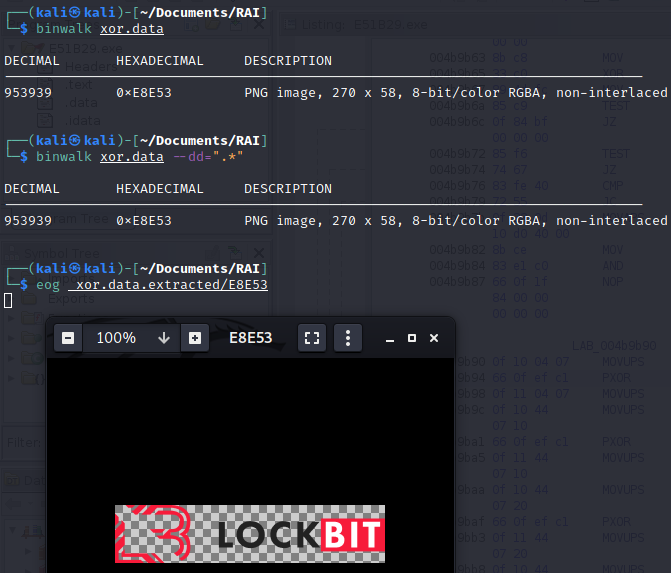Viewport: 671px width, 573px height.
Task: Minimize the E8E53 image viewer window
Action: point(390,338)
